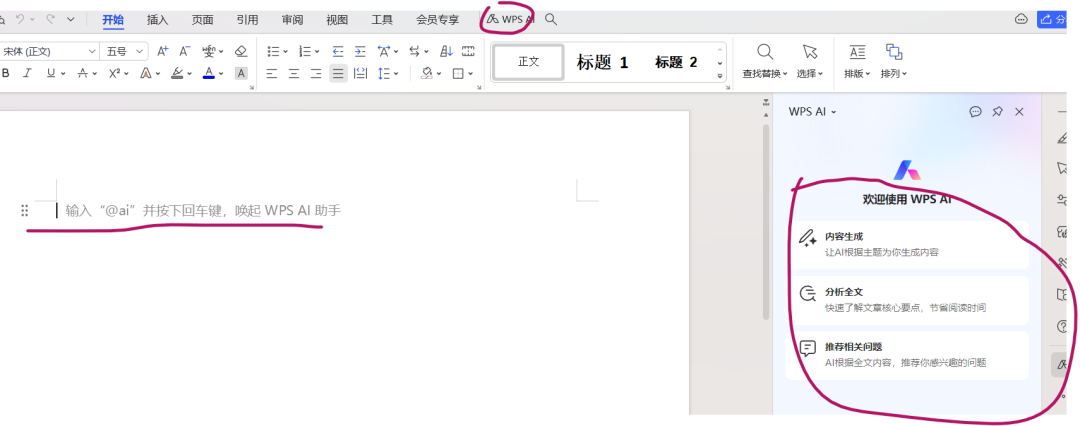
Task: Click the search magnifier icon in the tab bar
Action: [x=551, y=19]
